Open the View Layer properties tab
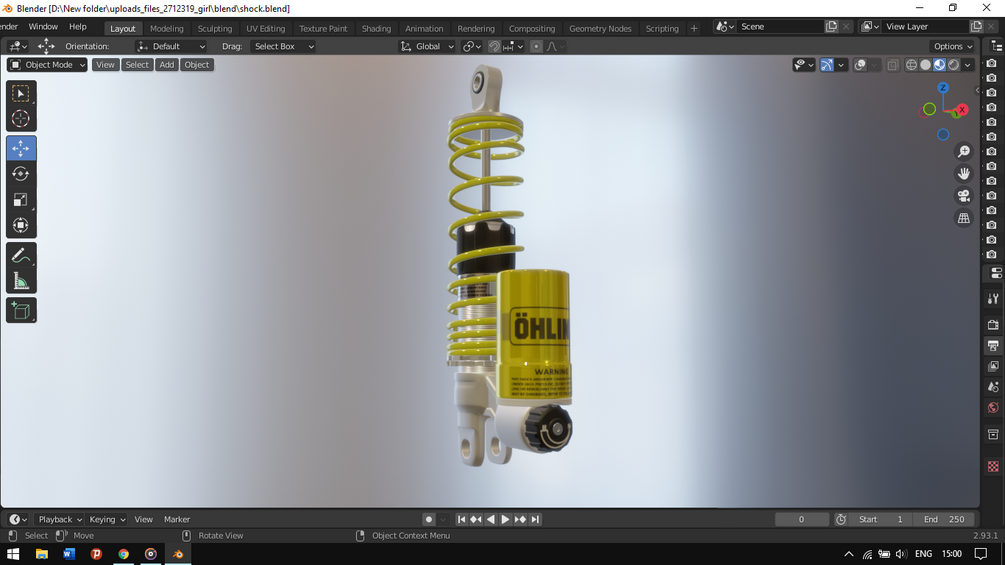The height and width of the screenshot is (565, 1005). tap(993, 366)
